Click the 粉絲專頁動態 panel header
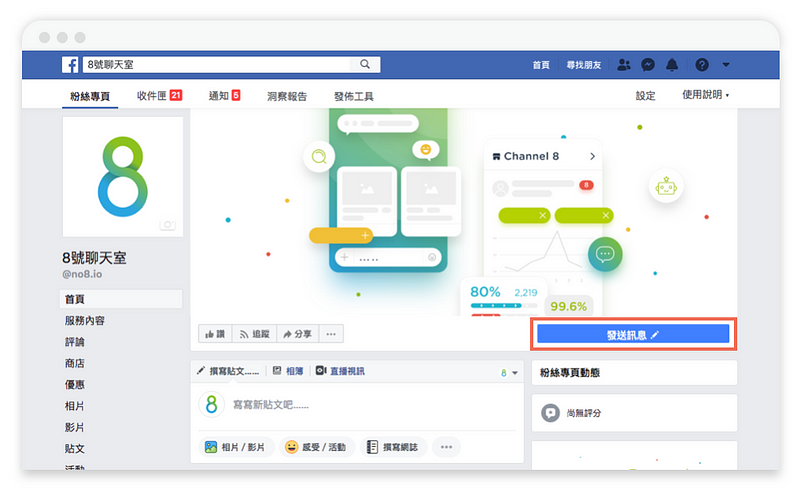The width and height of the screenshot is (800, 500). [634, 372]
